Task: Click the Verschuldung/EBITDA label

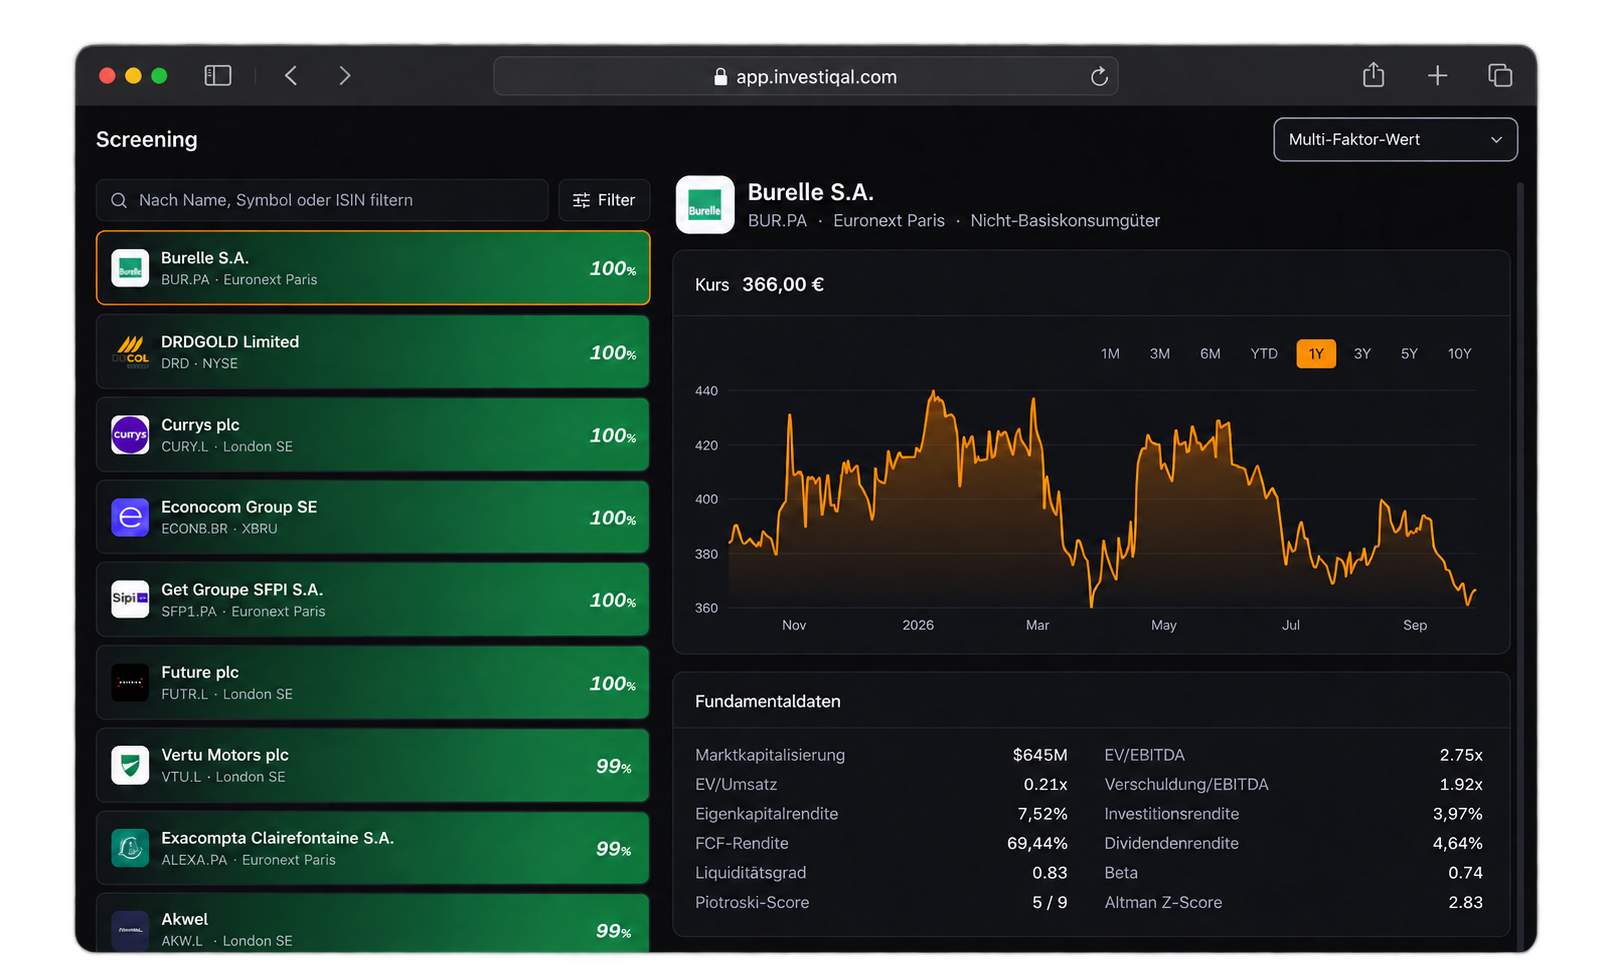Action: (1186, 785)
